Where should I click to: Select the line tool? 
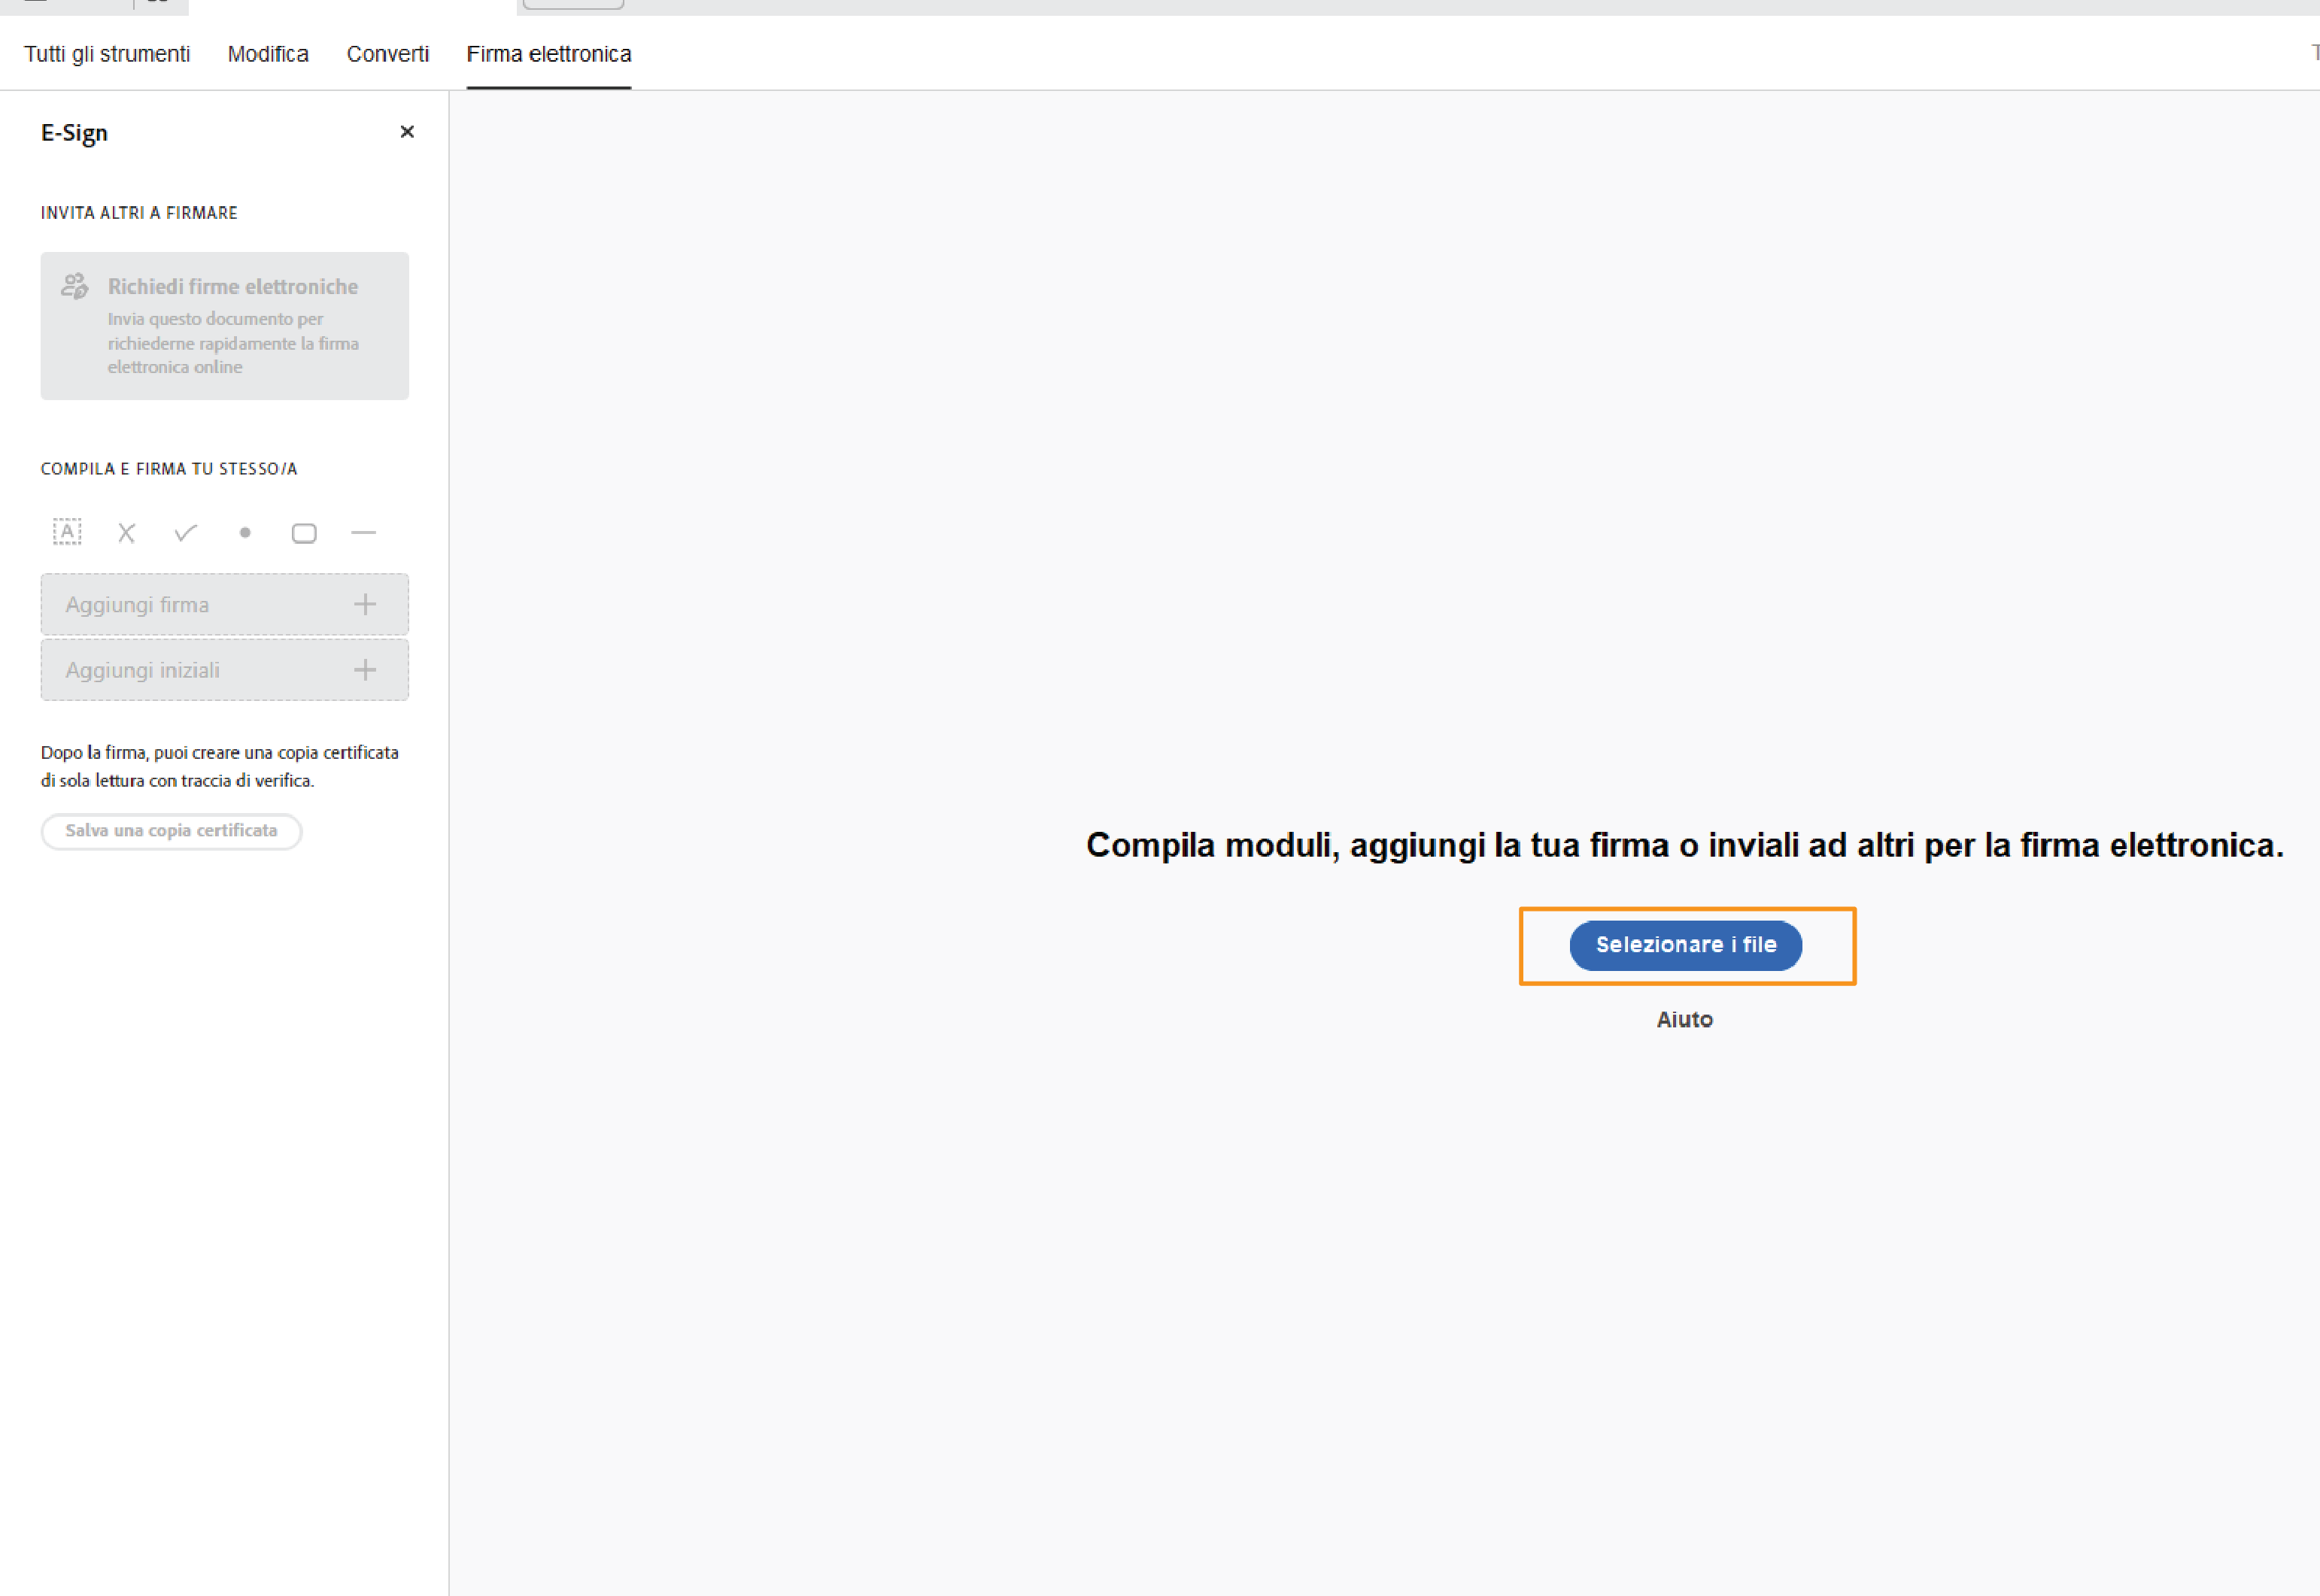coord(363,533)
